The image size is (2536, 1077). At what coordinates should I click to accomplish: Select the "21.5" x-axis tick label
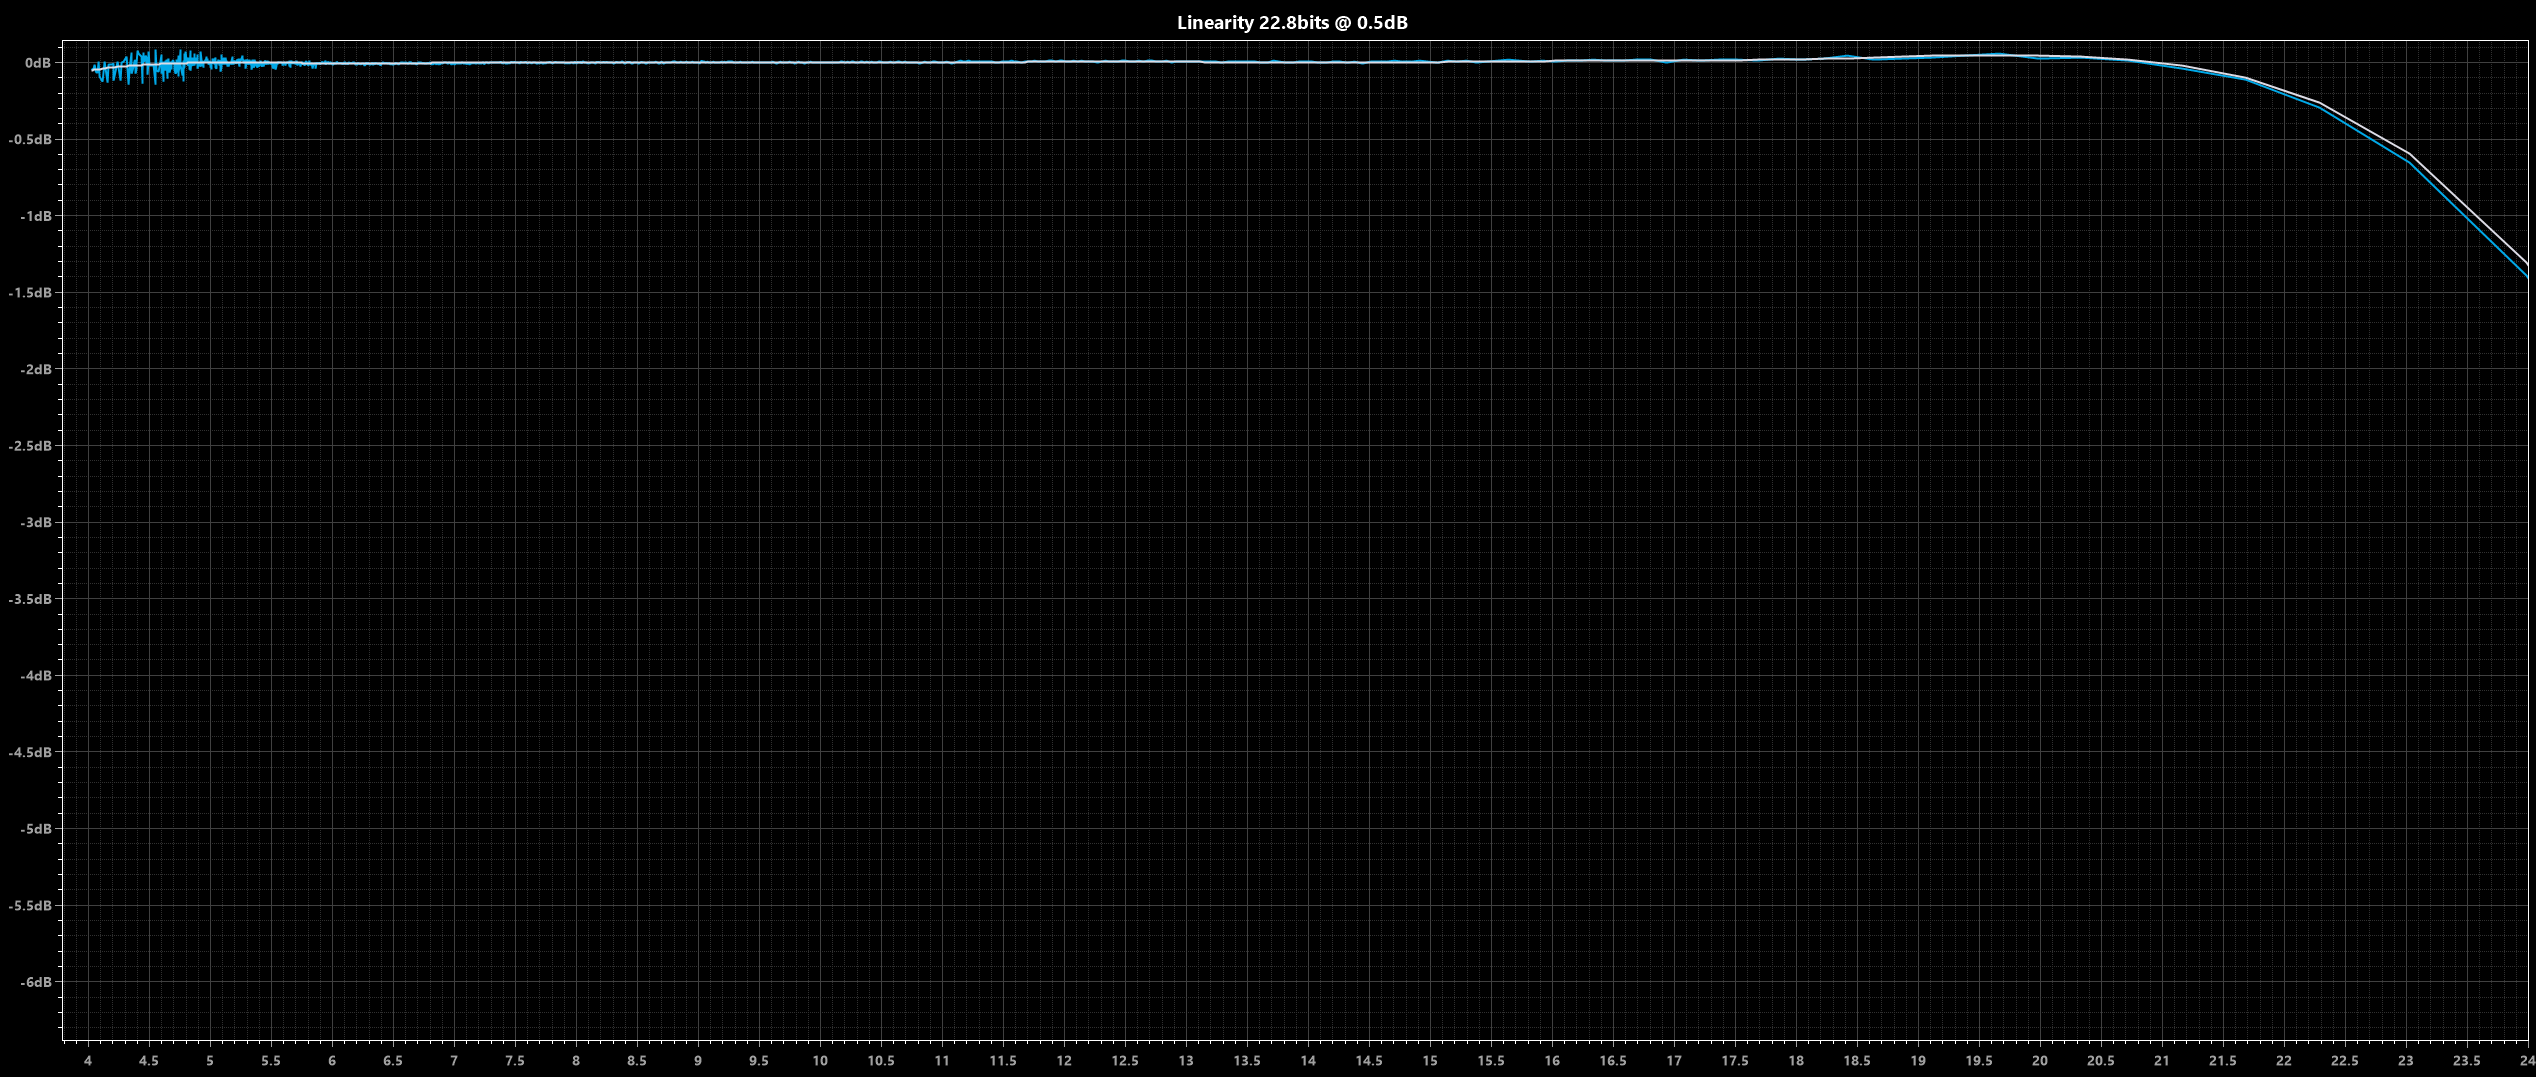[x=2223, y=1061]
